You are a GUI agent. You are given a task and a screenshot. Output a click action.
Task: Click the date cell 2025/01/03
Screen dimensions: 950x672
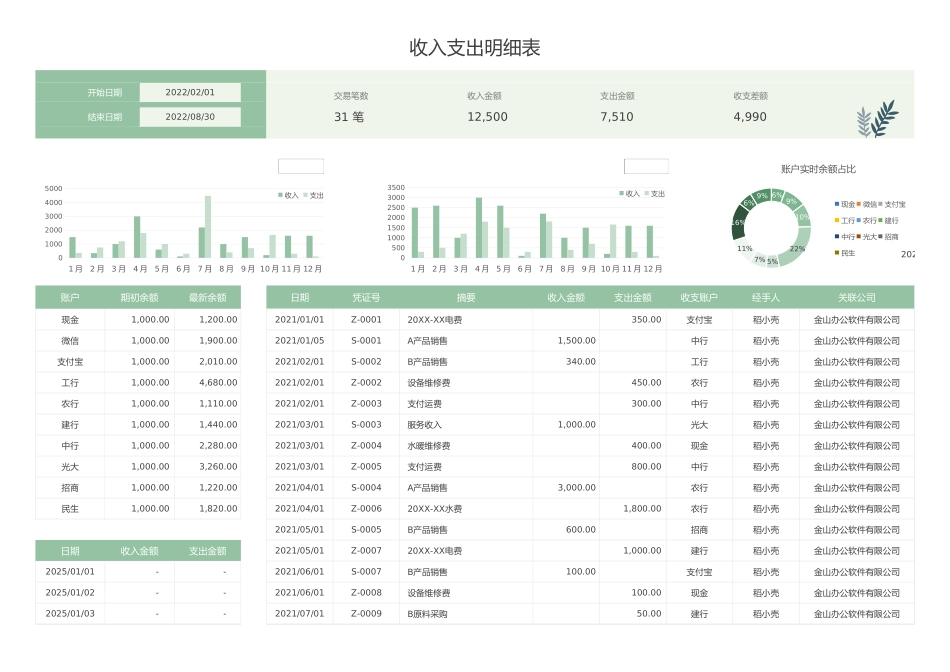[x=70, y=614]
